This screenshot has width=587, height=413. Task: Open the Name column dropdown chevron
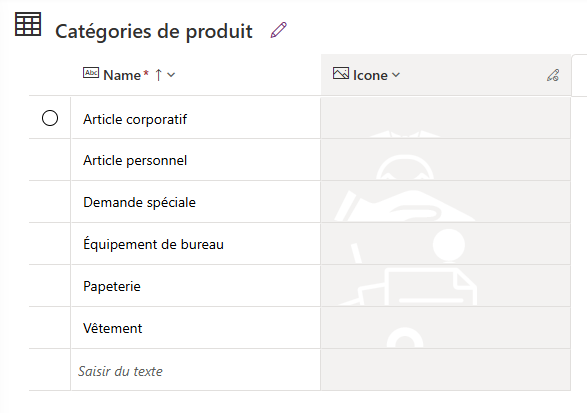pyautogui.click(x=171, y=75)
